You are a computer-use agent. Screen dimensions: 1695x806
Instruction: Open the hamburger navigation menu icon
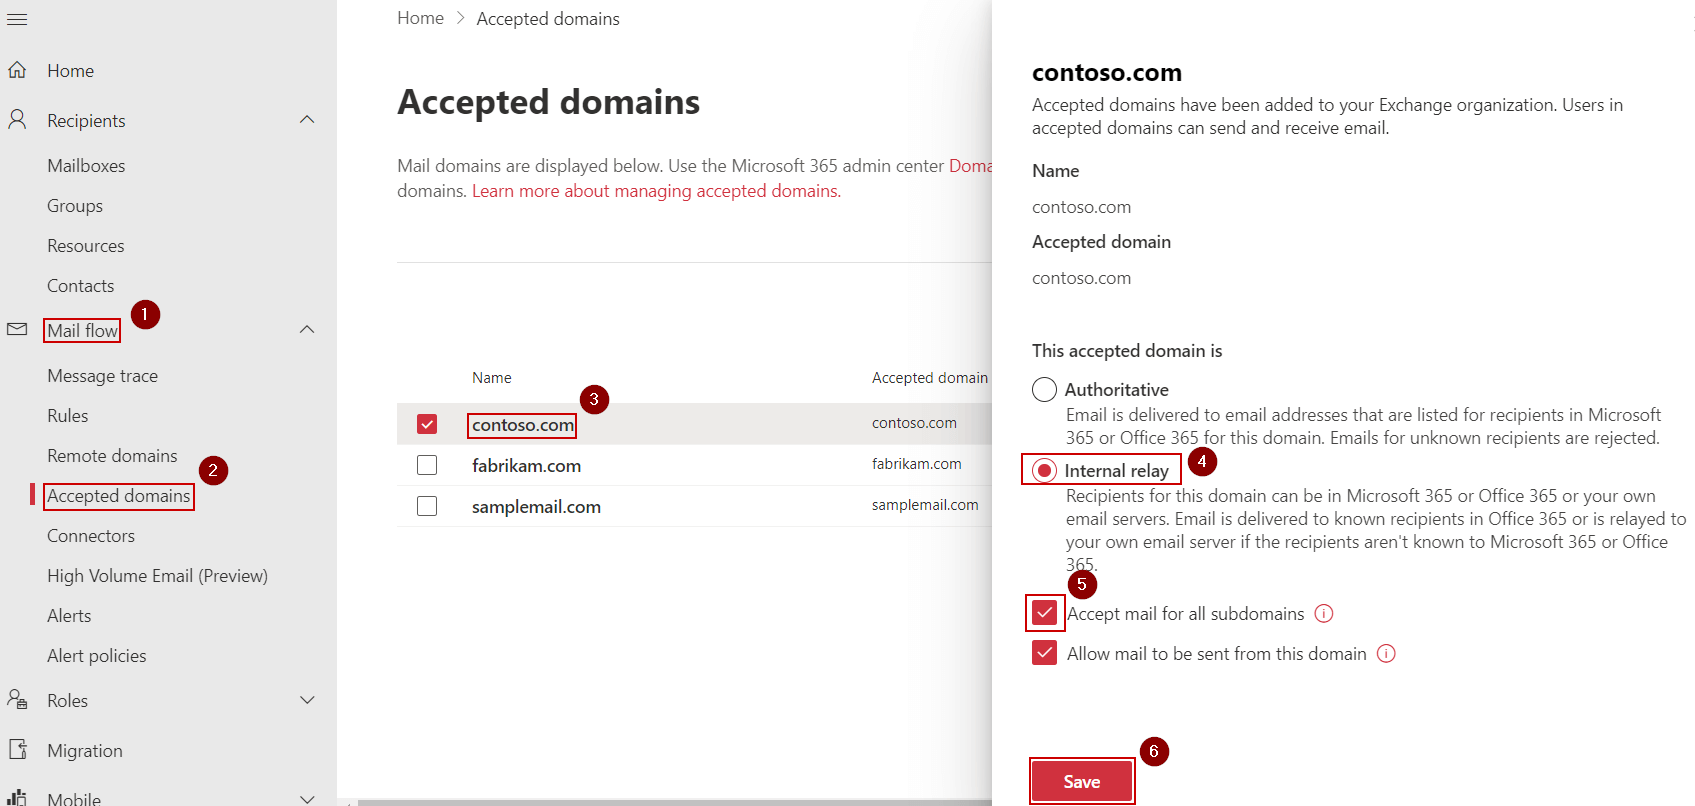(x=17, y=19)
